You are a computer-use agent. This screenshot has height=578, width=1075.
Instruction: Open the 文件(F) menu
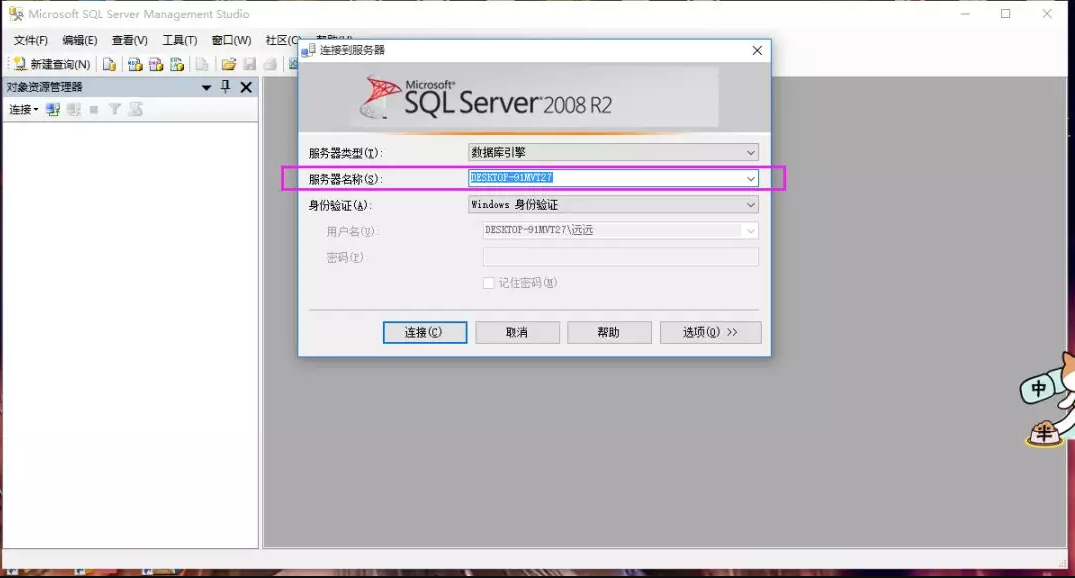(31, 40)
